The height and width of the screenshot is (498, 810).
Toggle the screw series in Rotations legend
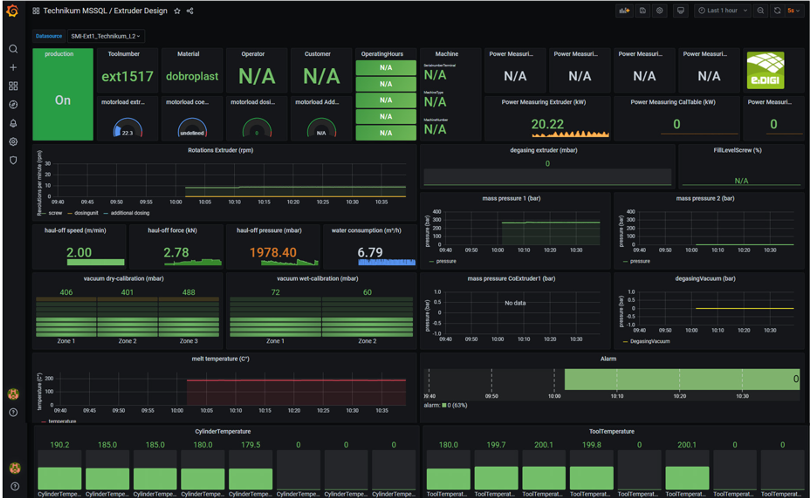coord(55,212)
